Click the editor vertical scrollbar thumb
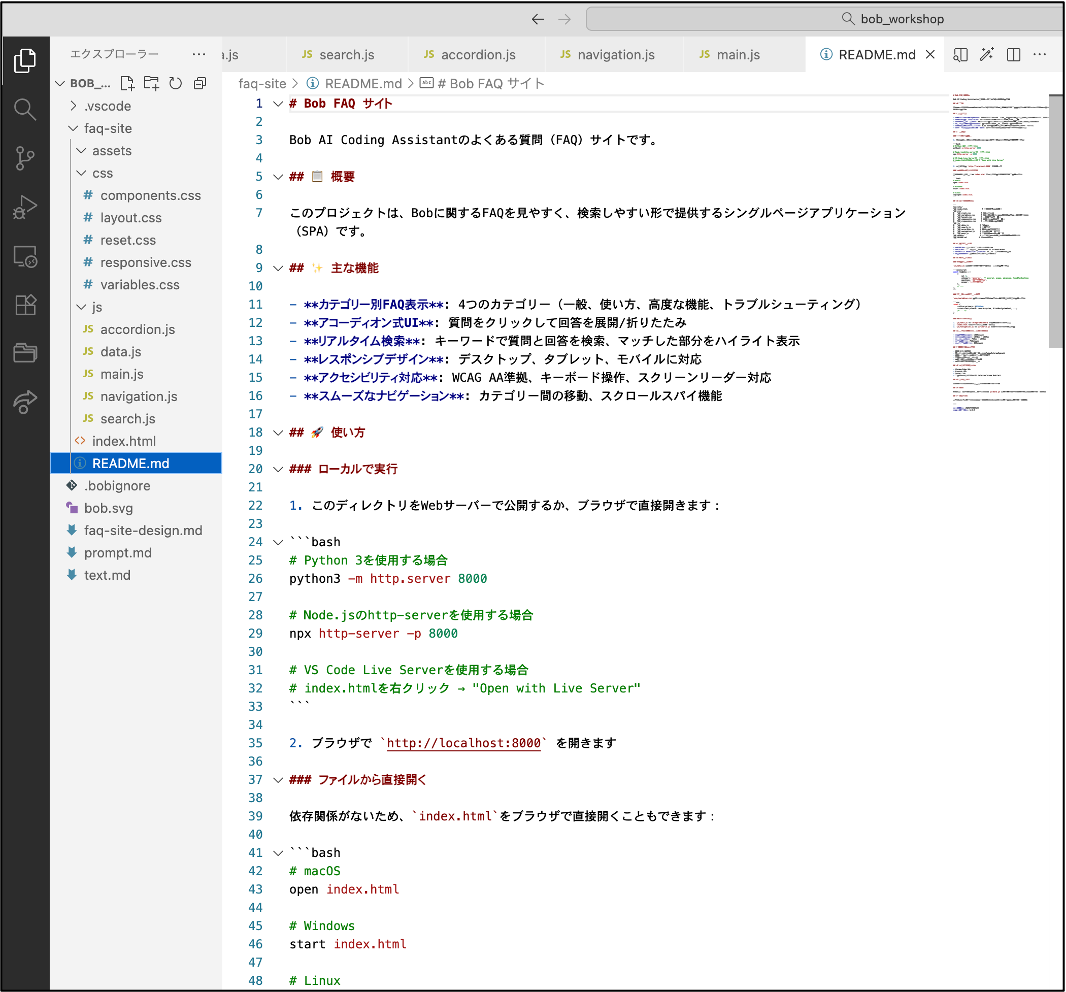The height and width of the screenshot is (992, 1066). pos(1056,221)
